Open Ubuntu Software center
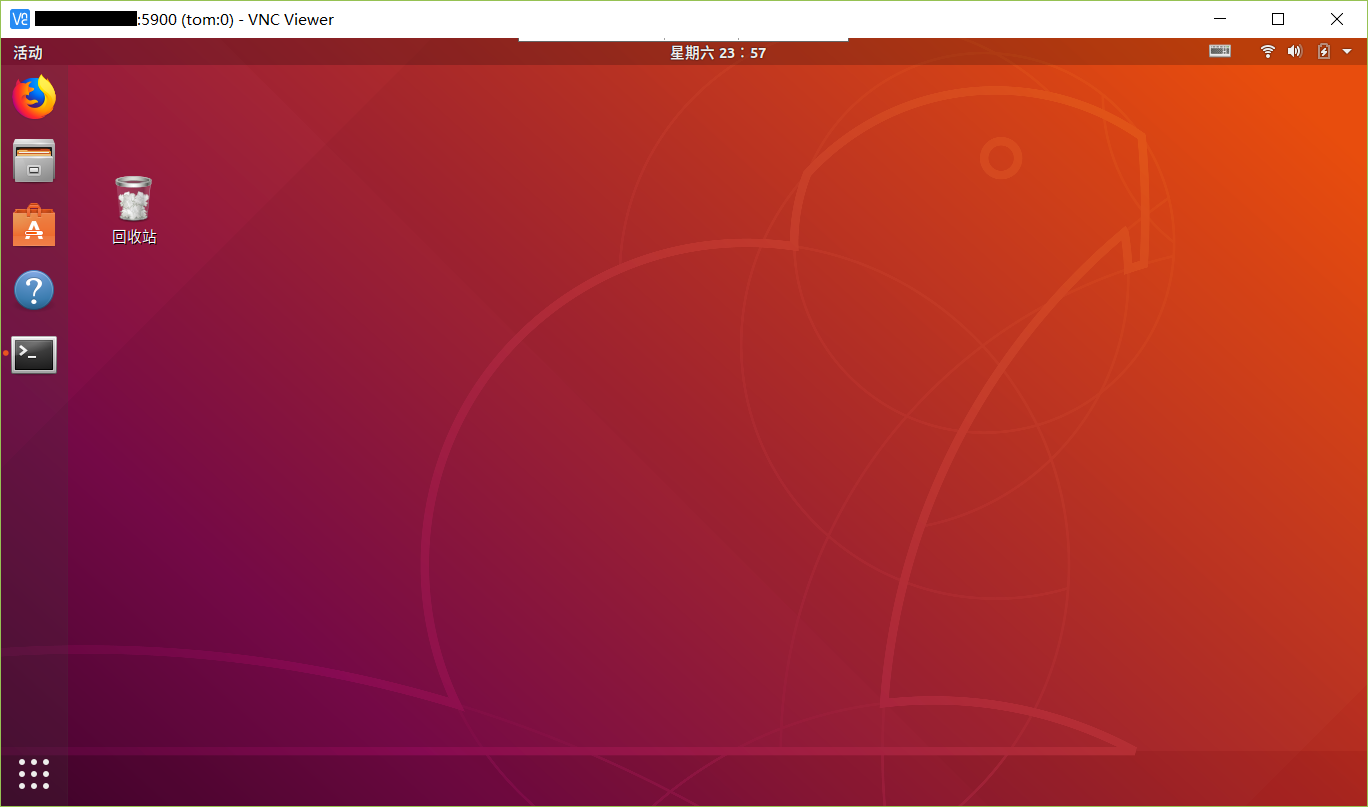Viewport: 1368px width, 807px height. (x=34, y=225)
